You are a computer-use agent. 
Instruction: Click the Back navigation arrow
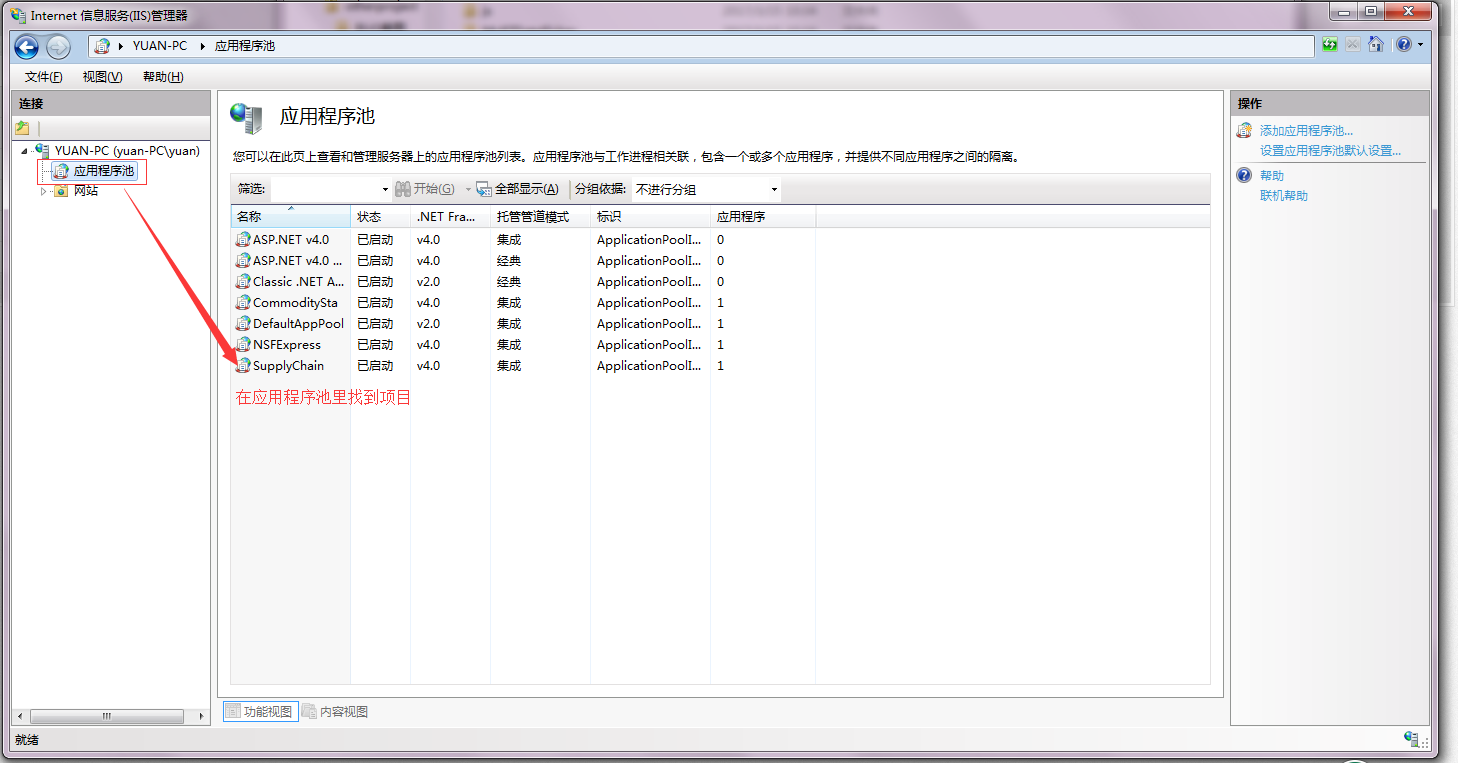tap(27, 46)
